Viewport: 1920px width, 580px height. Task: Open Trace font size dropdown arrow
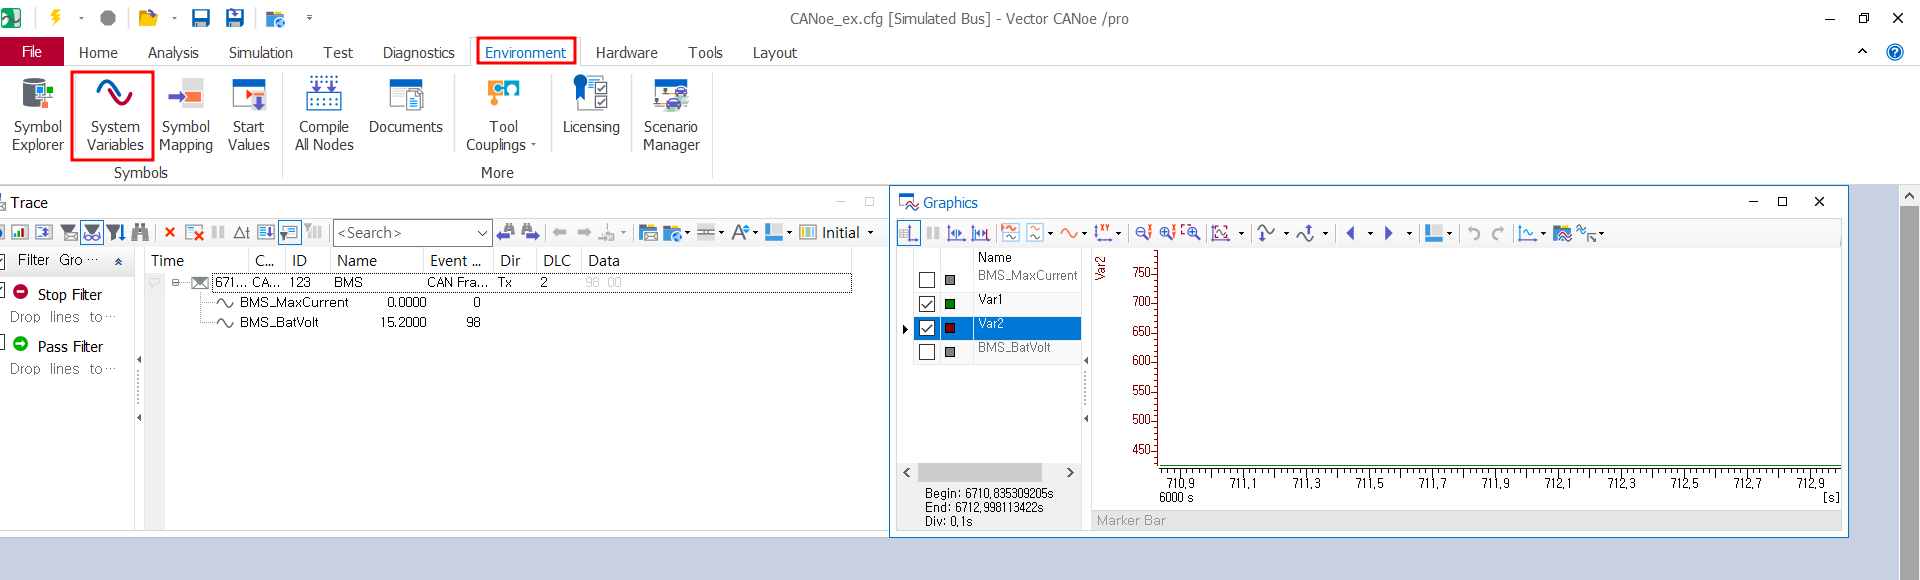[755, 233]
